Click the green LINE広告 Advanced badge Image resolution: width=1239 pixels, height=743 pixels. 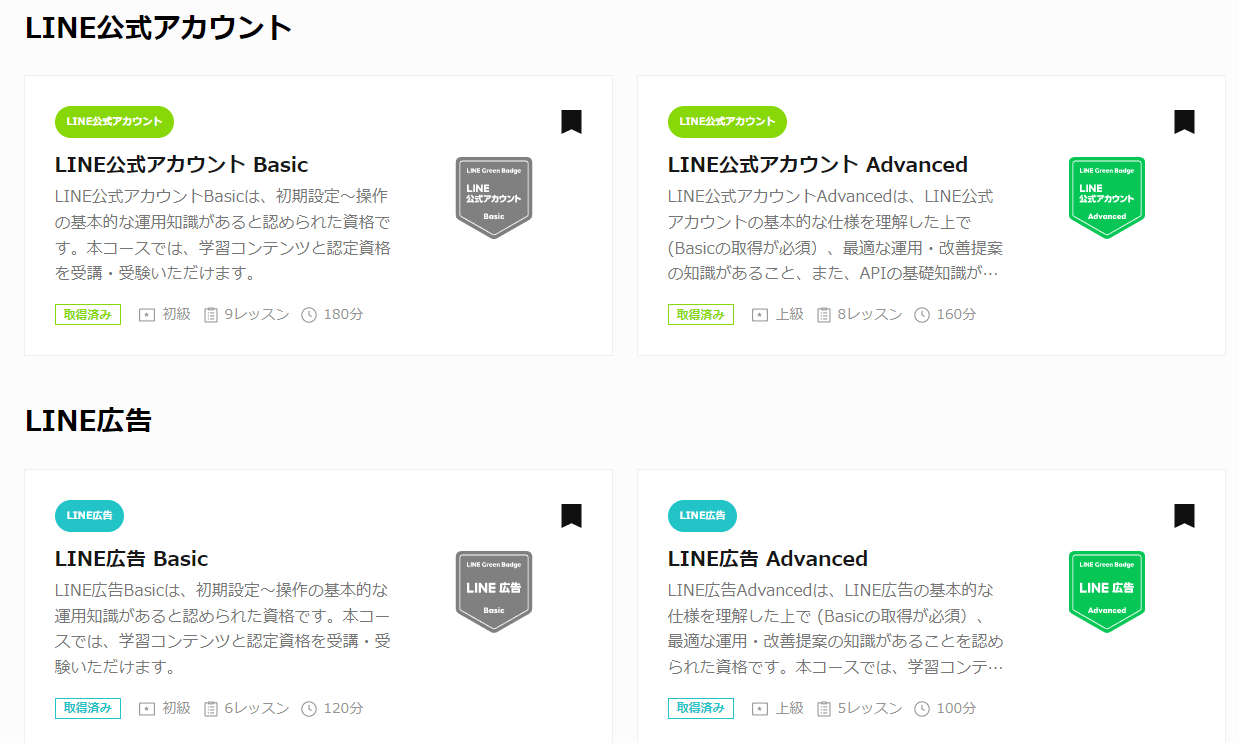click(1107, 592)
